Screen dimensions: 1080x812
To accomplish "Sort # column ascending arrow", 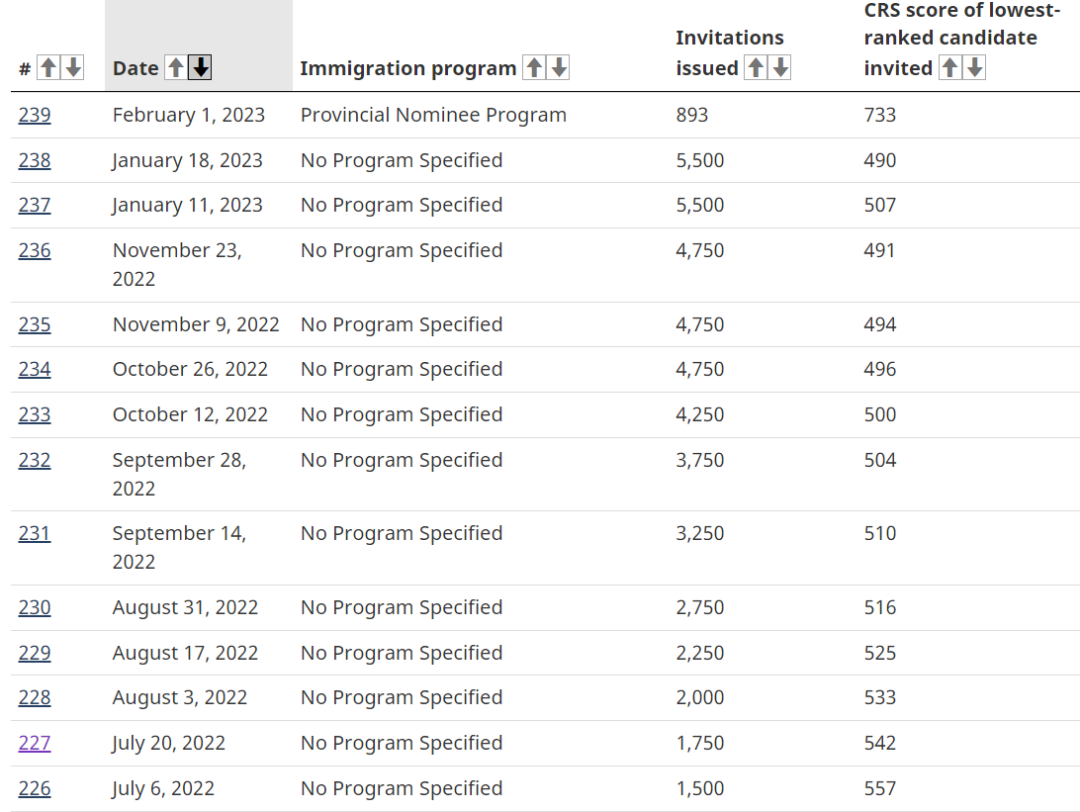I will tap(48, 68).
